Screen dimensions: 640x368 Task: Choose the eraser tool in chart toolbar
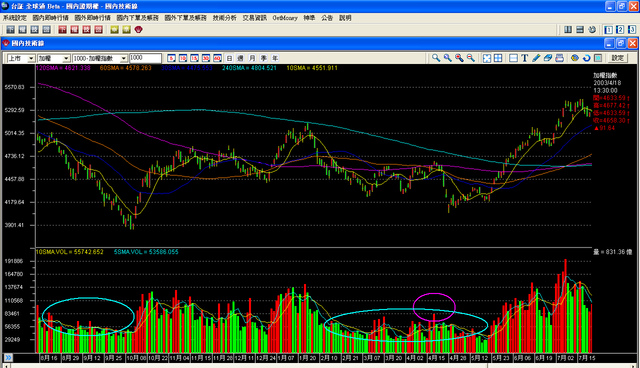[548, 58]
